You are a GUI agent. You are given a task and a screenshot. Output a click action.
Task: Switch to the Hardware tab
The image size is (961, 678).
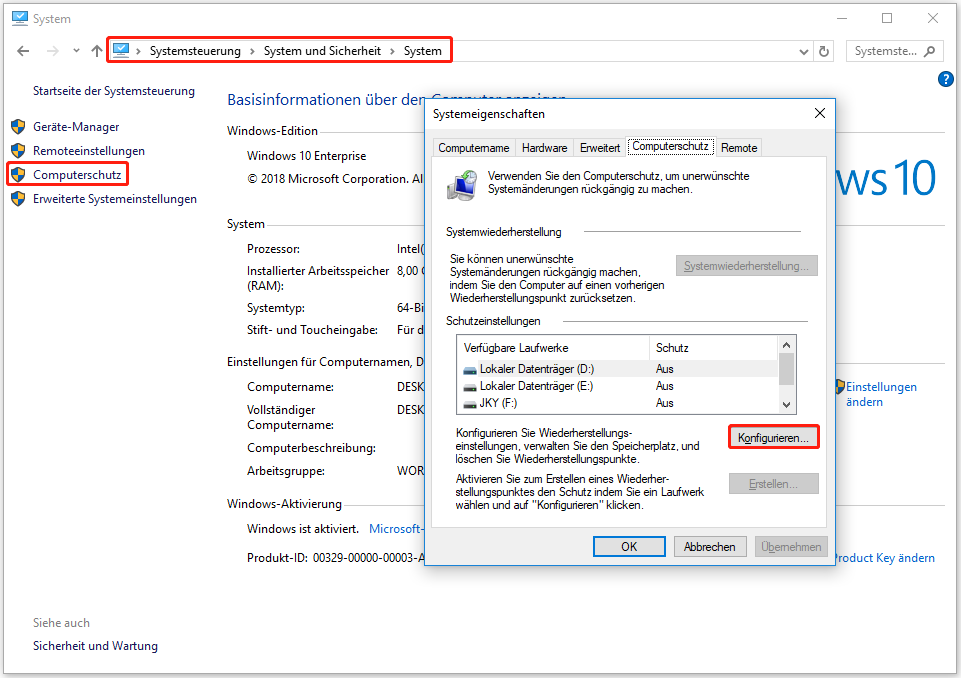(x=545, y=147)
